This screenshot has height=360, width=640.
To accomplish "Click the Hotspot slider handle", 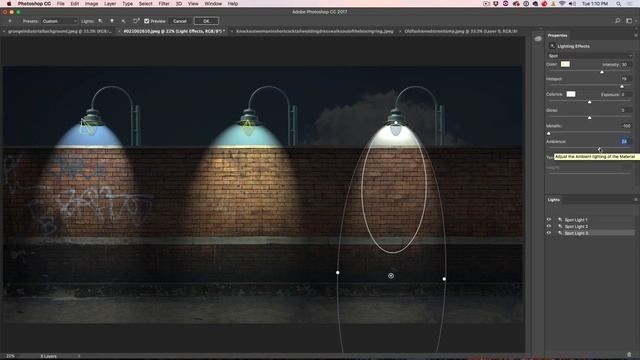I will pyautogui.click(x=622, y=86).
